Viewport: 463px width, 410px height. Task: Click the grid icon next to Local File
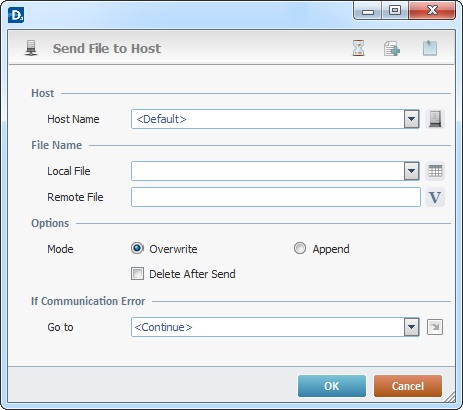(435, 171)
